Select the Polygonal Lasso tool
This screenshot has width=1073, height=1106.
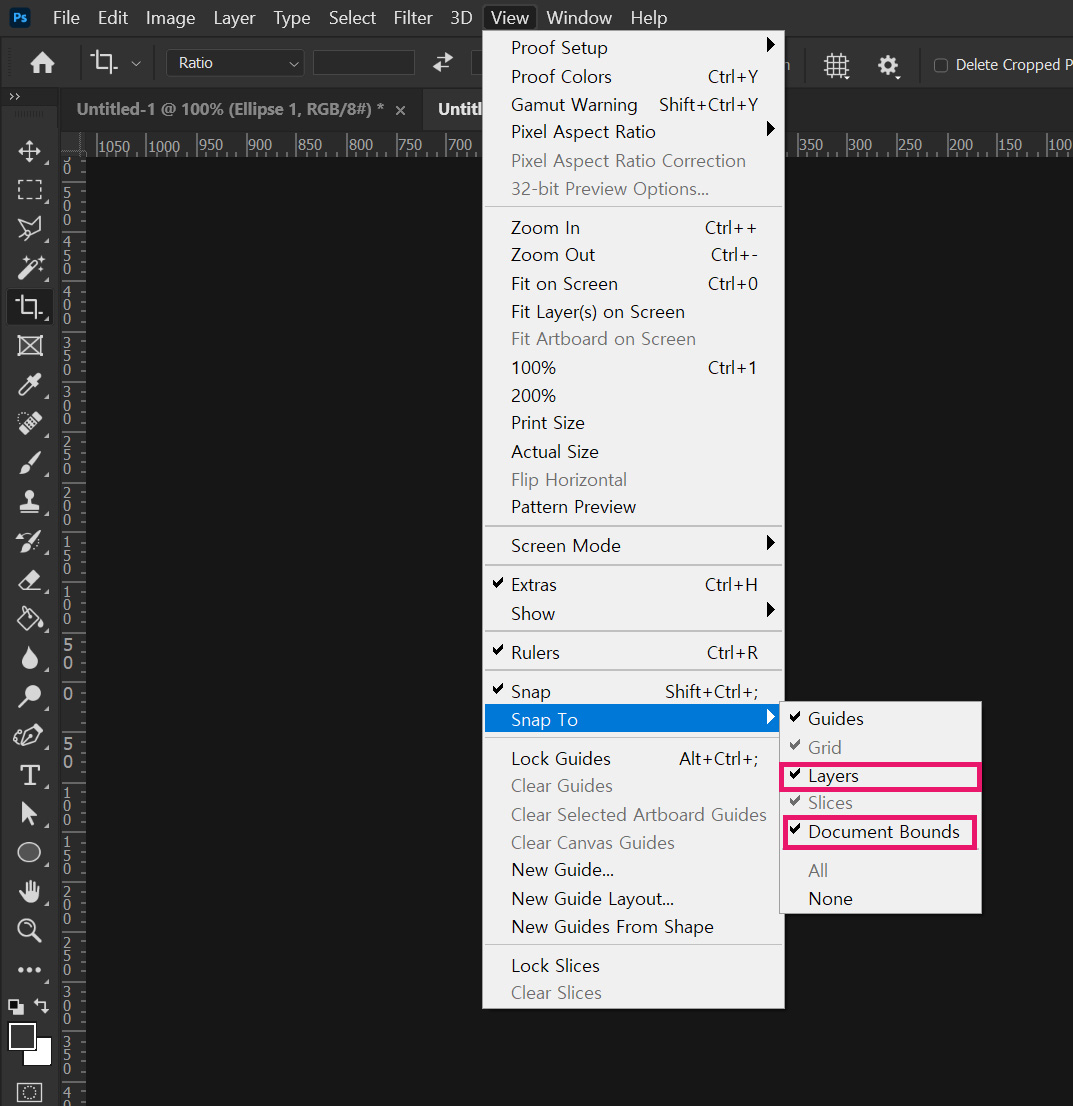[29, 228]
